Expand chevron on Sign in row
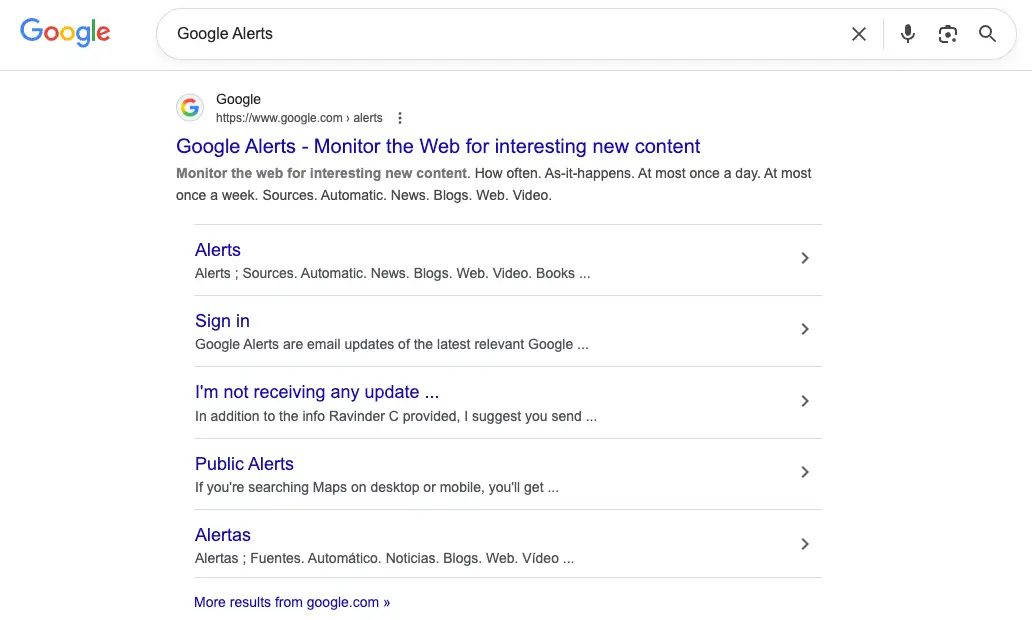This screenshot has height=620, width=1032. [805, 329]
